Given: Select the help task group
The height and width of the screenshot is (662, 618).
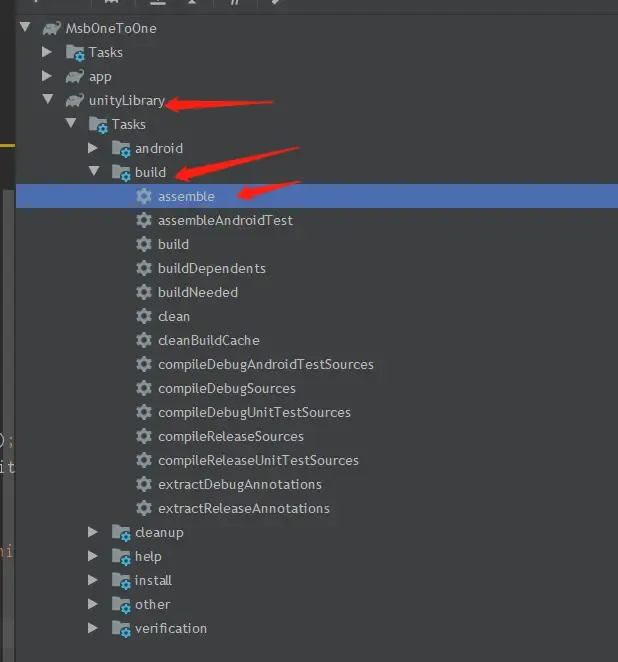Looking at the screenshot, I should 147,556.
